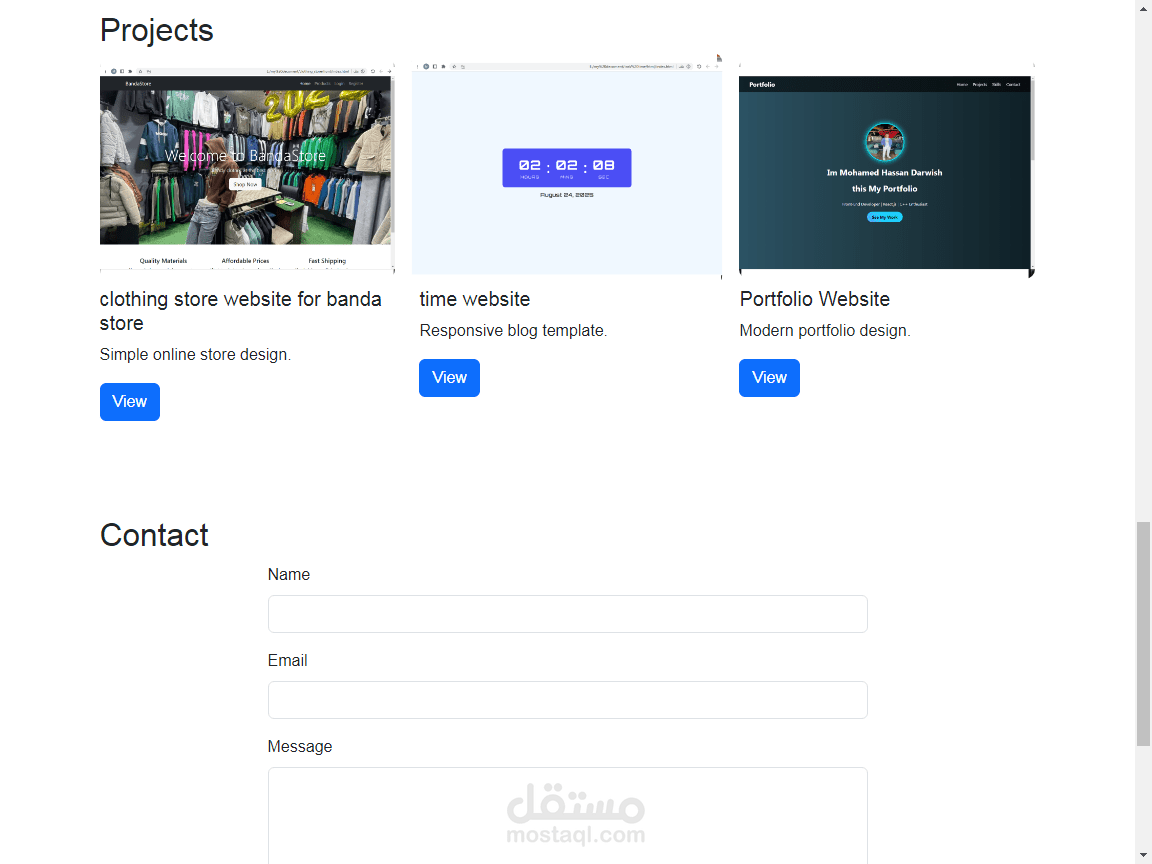Open the Portfolio Website screenshot thumbnail
The image size is (1152, 864).
pyautogui.click(x=887, y=170)
